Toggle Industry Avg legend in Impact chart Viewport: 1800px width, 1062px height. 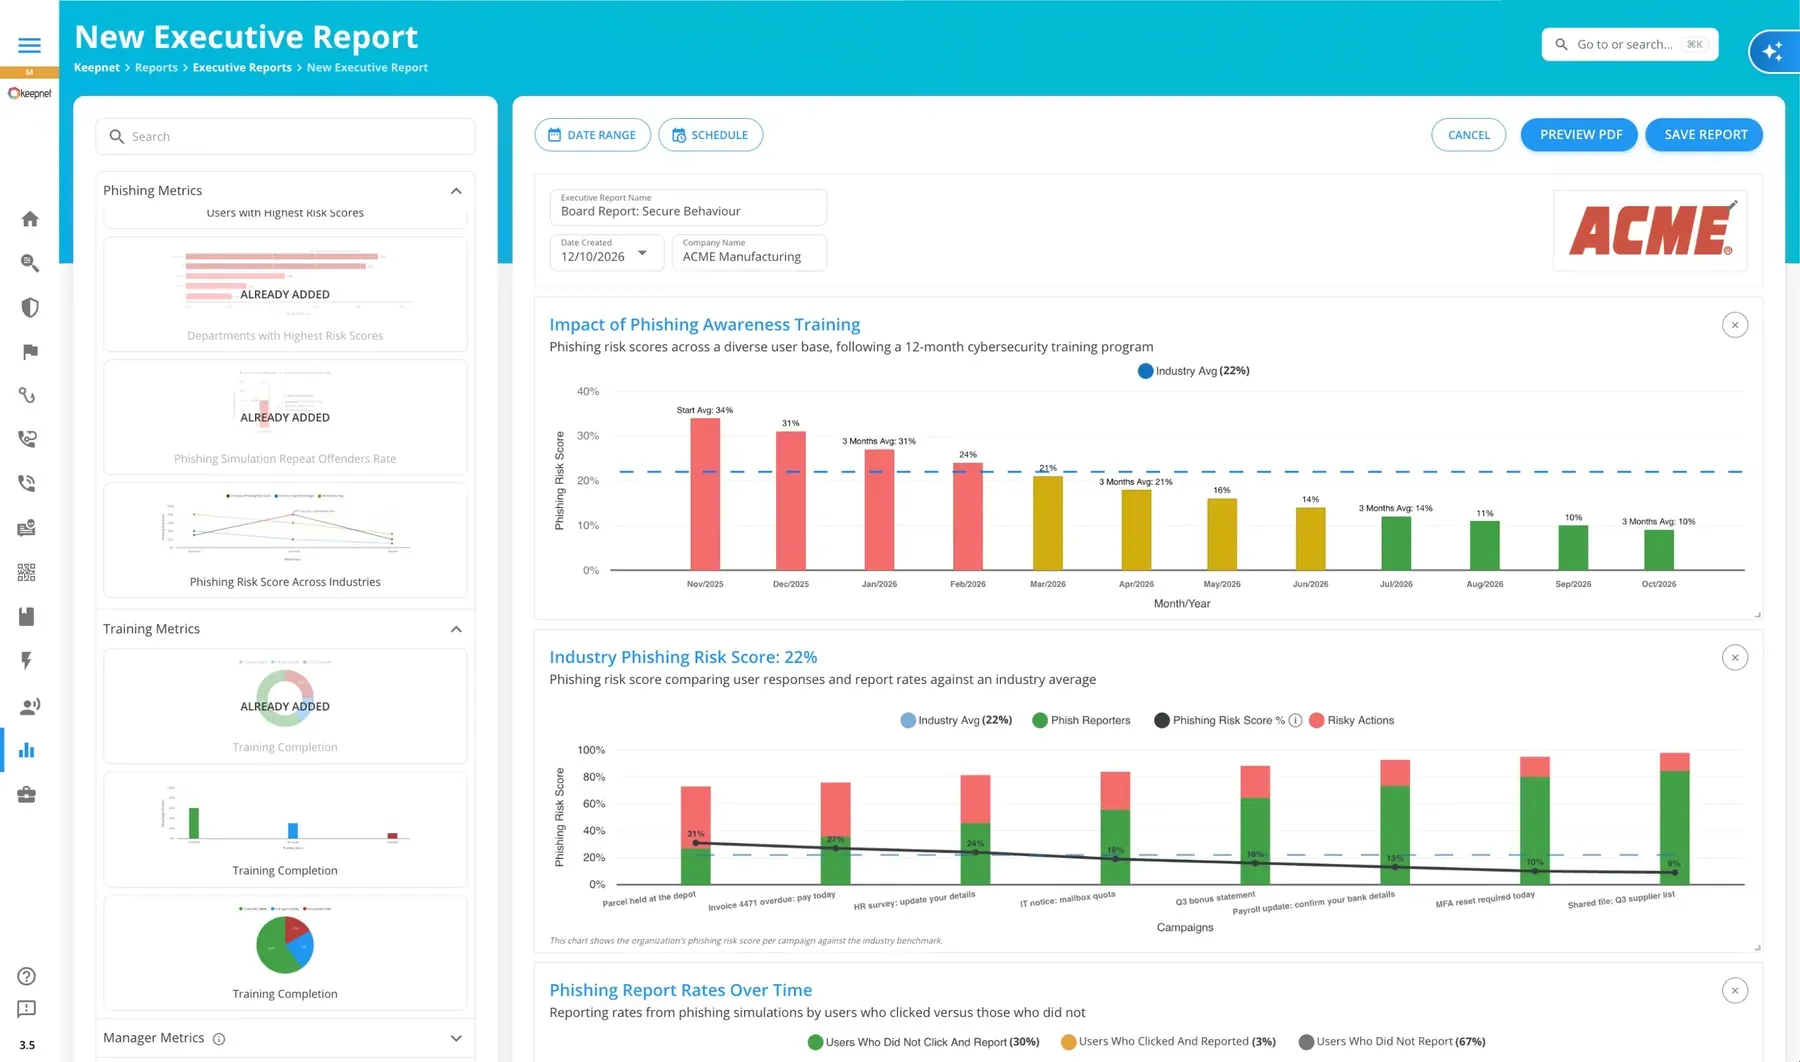point(1193,371)
